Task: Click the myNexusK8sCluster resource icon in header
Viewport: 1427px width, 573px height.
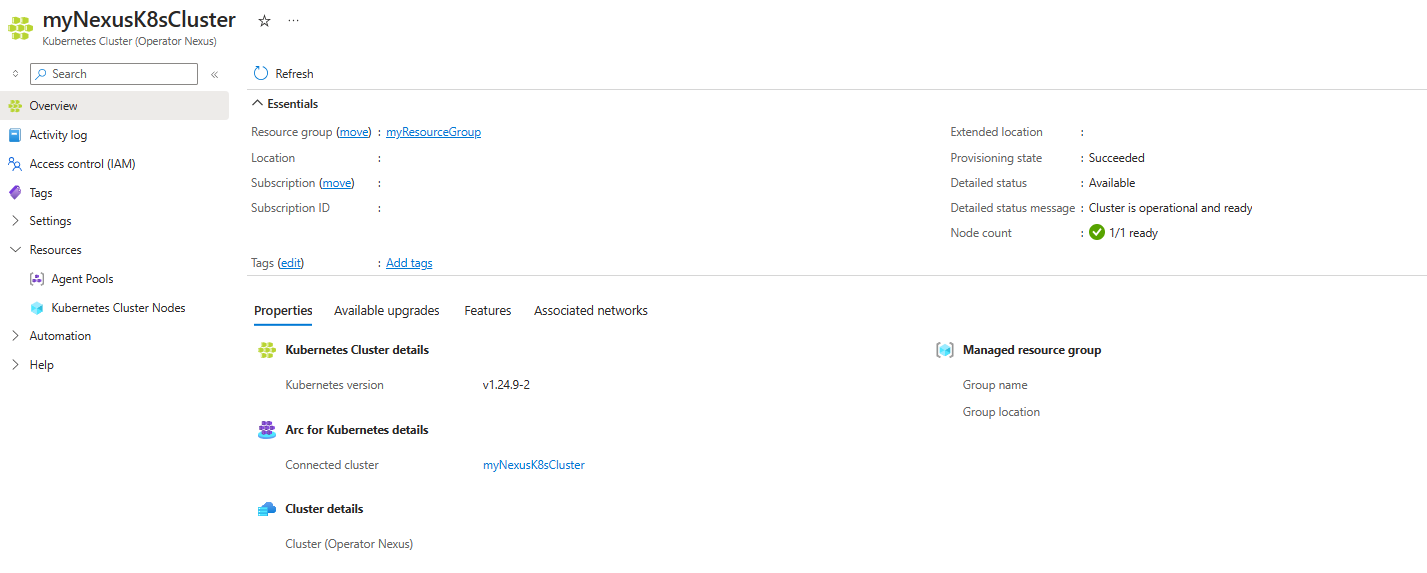Action: click(20, 28)
